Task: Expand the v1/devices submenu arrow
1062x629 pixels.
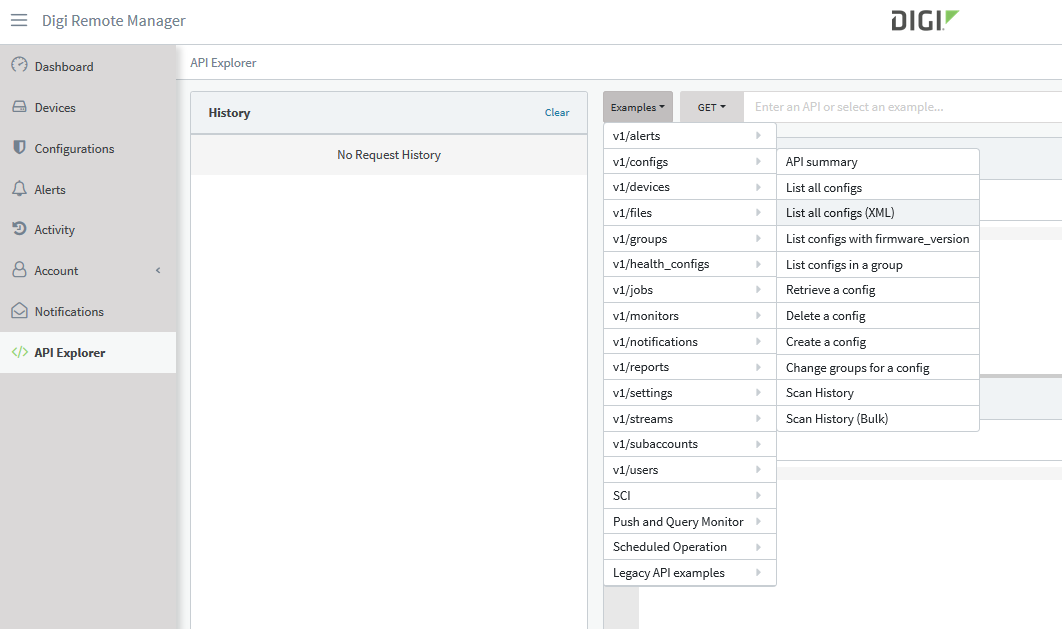Action: [x=758, y=187]
